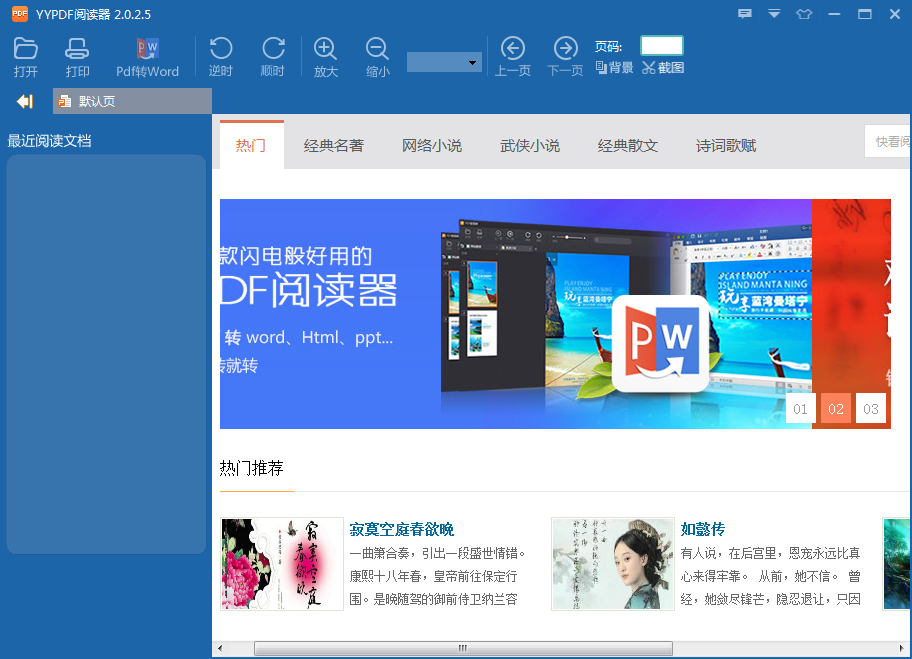Screen dimensions: 912x659
Task: Click the PDF reader promotional banner
Action: pos(515,314)
